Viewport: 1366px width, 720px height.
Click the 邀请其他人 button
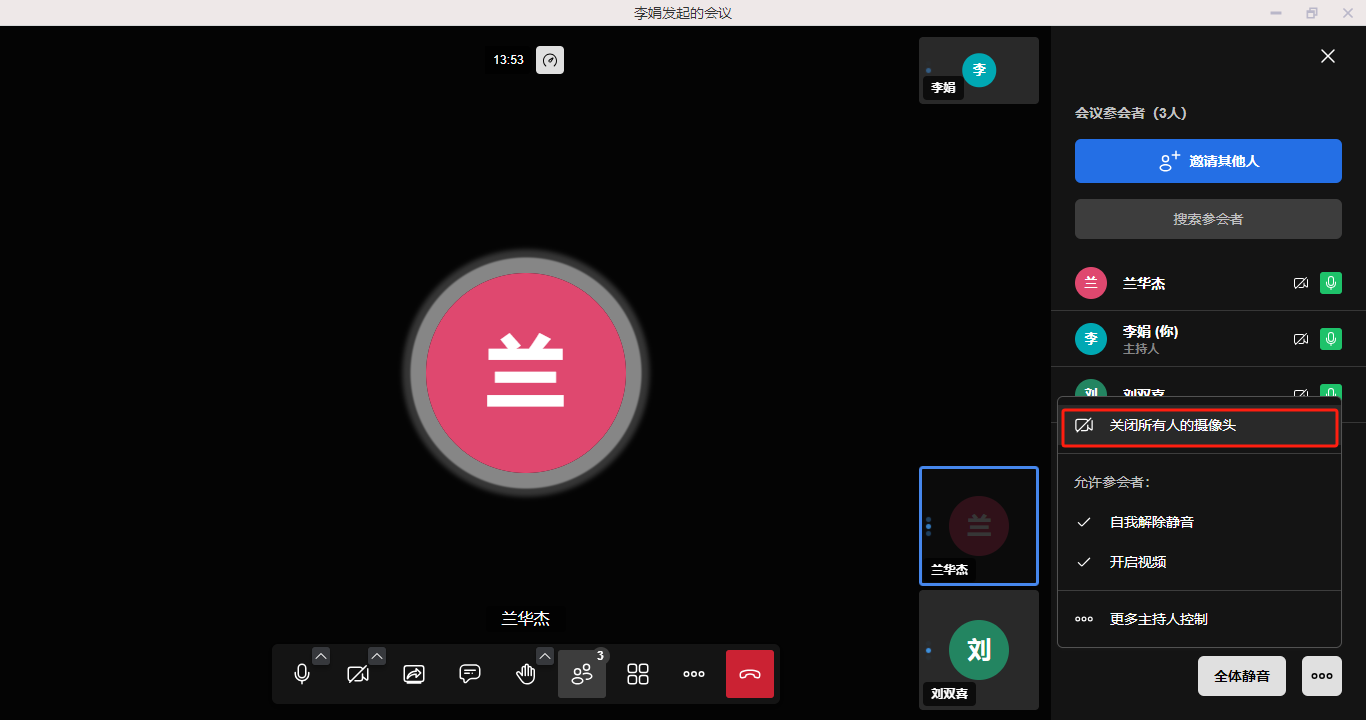click(1208, 161)
